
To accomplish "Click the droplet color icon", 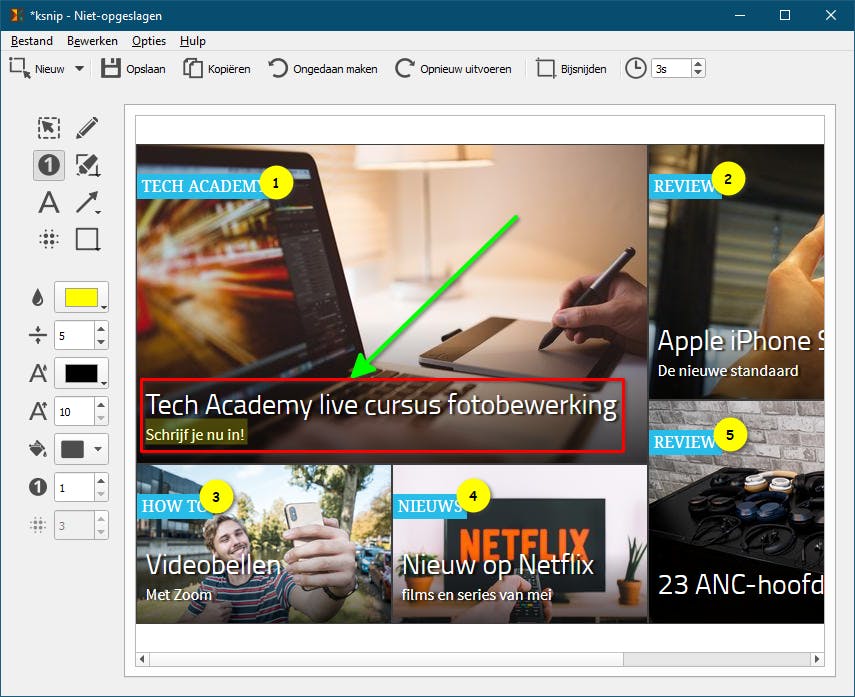I will [x=38, y=297].
